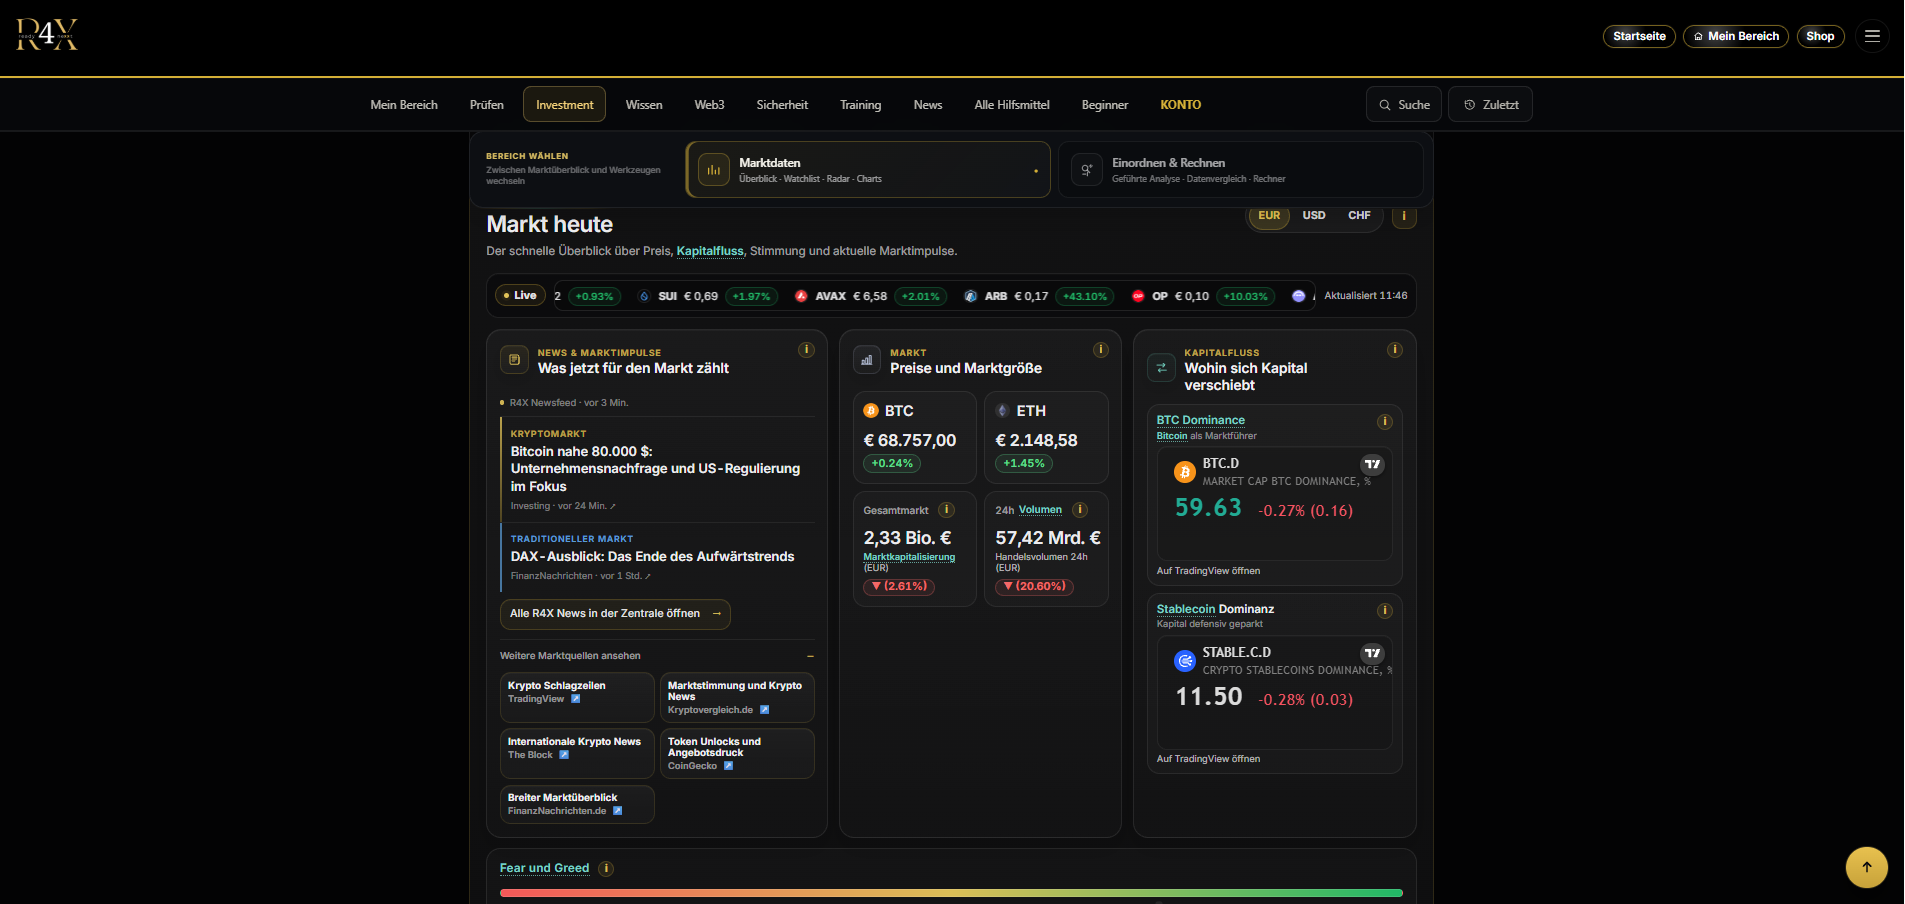Open the Einordnen & Rechnen area selector
Screen dimensions: 1905x904
1240,170
